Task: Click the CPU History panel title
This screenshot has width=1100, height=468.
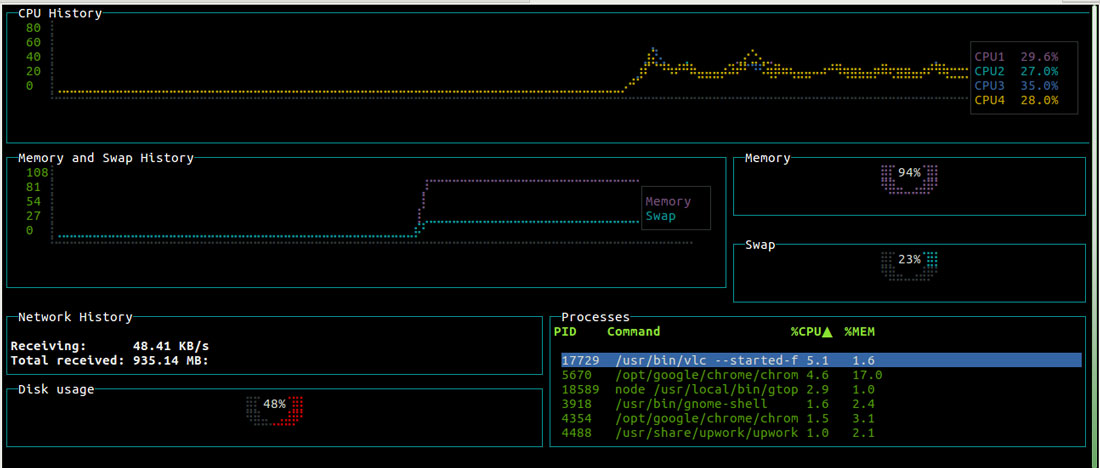Action: pyautogui.click(x=60, y=13)
